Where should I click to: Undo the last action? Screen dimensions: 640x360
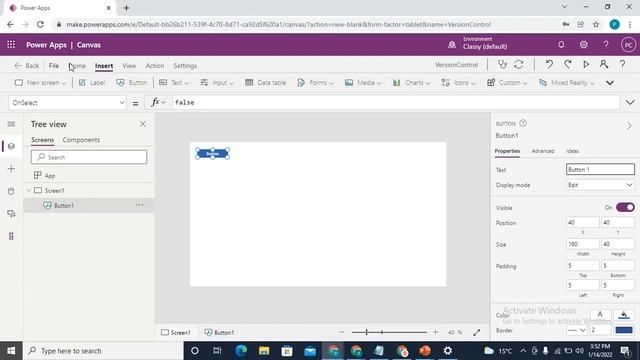click(549, 64)
